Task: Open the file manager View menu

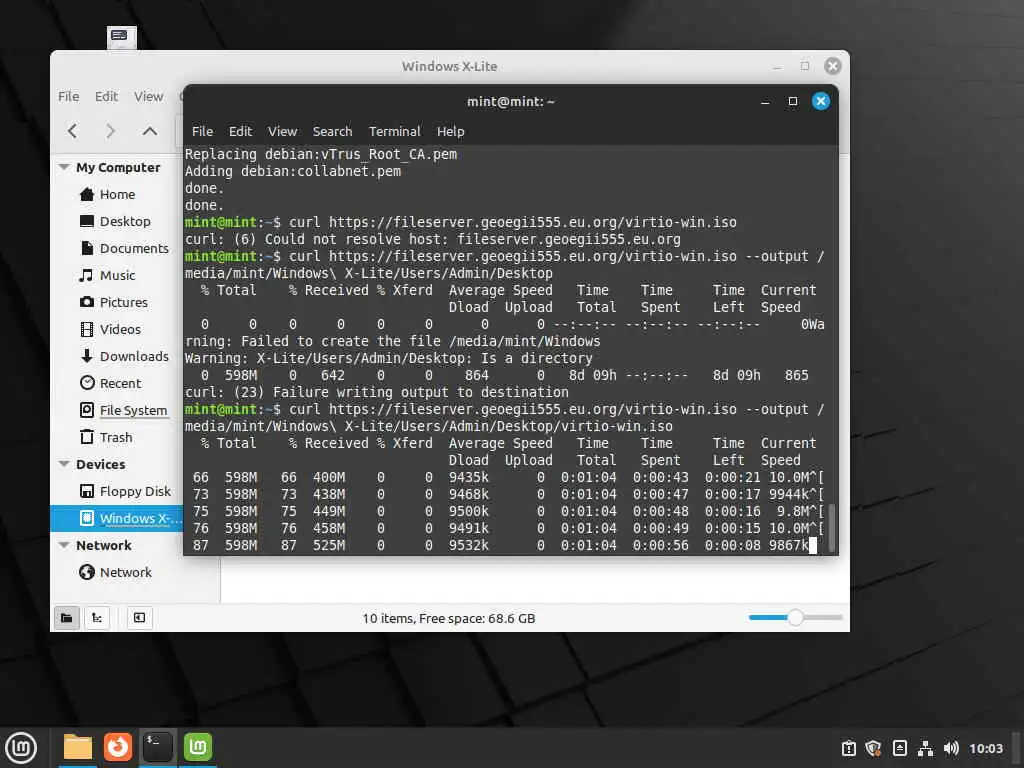Action: coord(148,97)
